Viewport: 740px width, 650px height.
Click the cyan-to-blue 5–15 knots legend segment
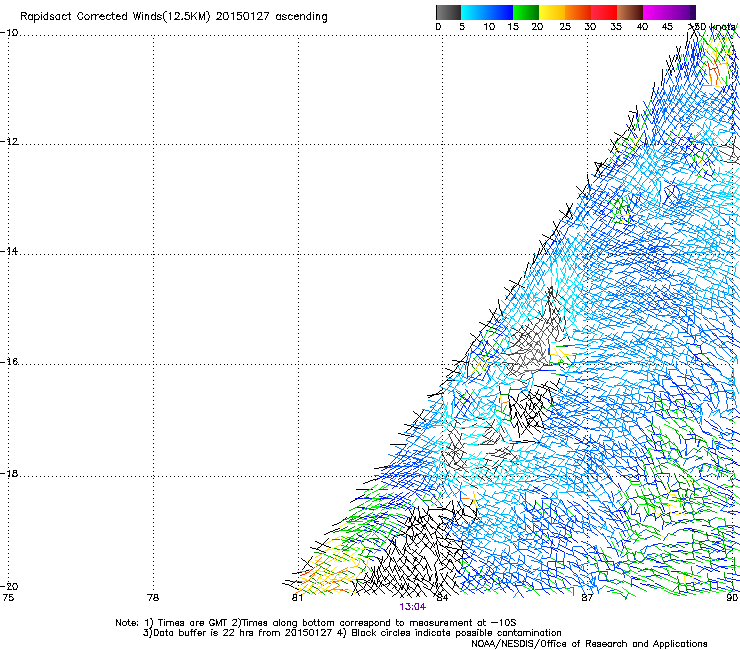tap(487, 12)
